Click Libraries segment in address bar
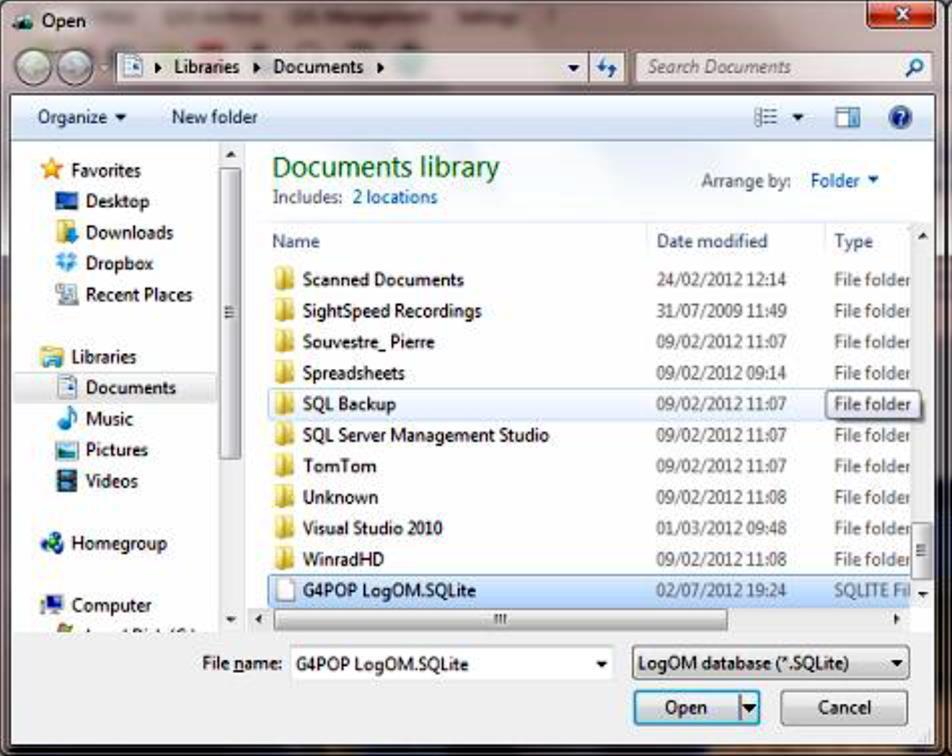The image size is (952, 756). pos(206,67)
